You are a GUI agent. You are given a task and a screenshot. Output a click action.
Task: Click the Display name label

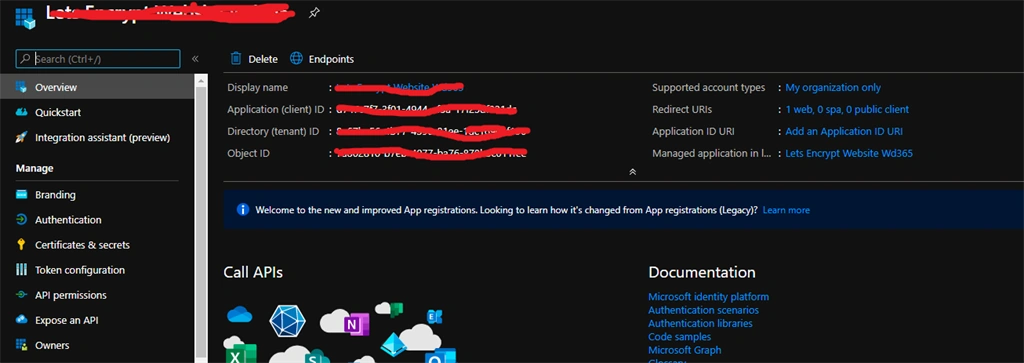click(x=257, y=87)
